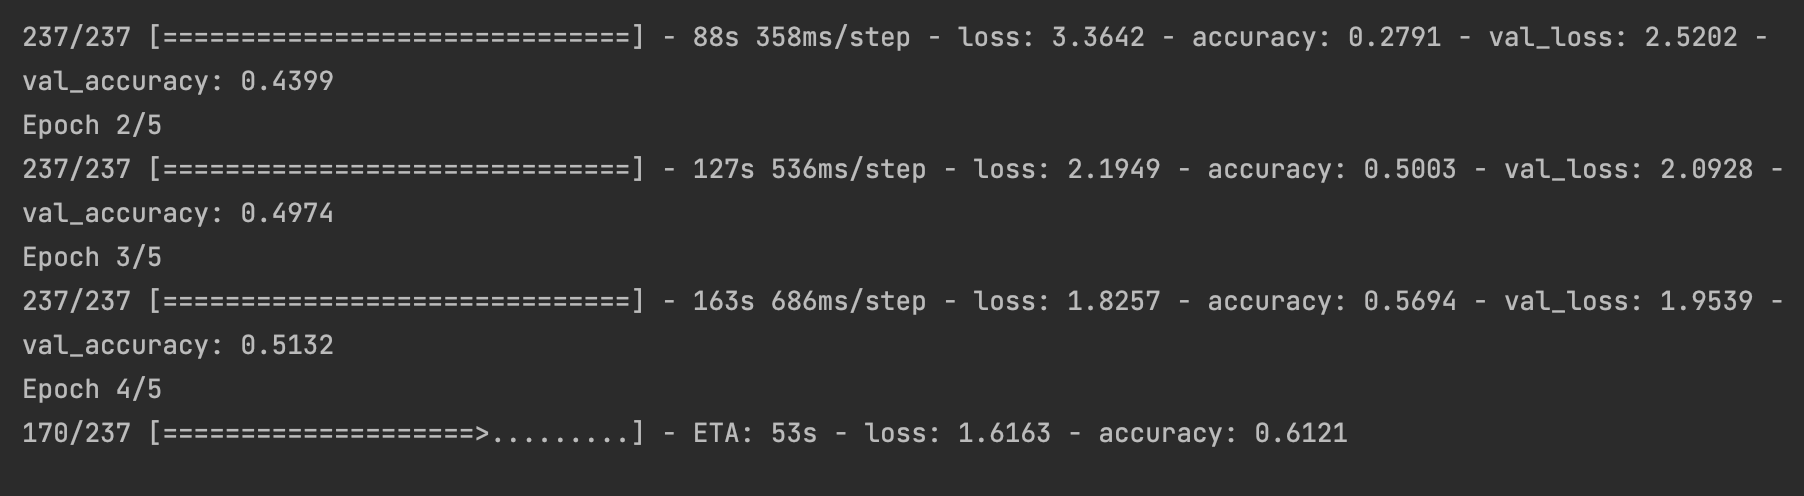Click the accuracy value 0.6121
This screenshot has width=1804, height=496.
1300,433
